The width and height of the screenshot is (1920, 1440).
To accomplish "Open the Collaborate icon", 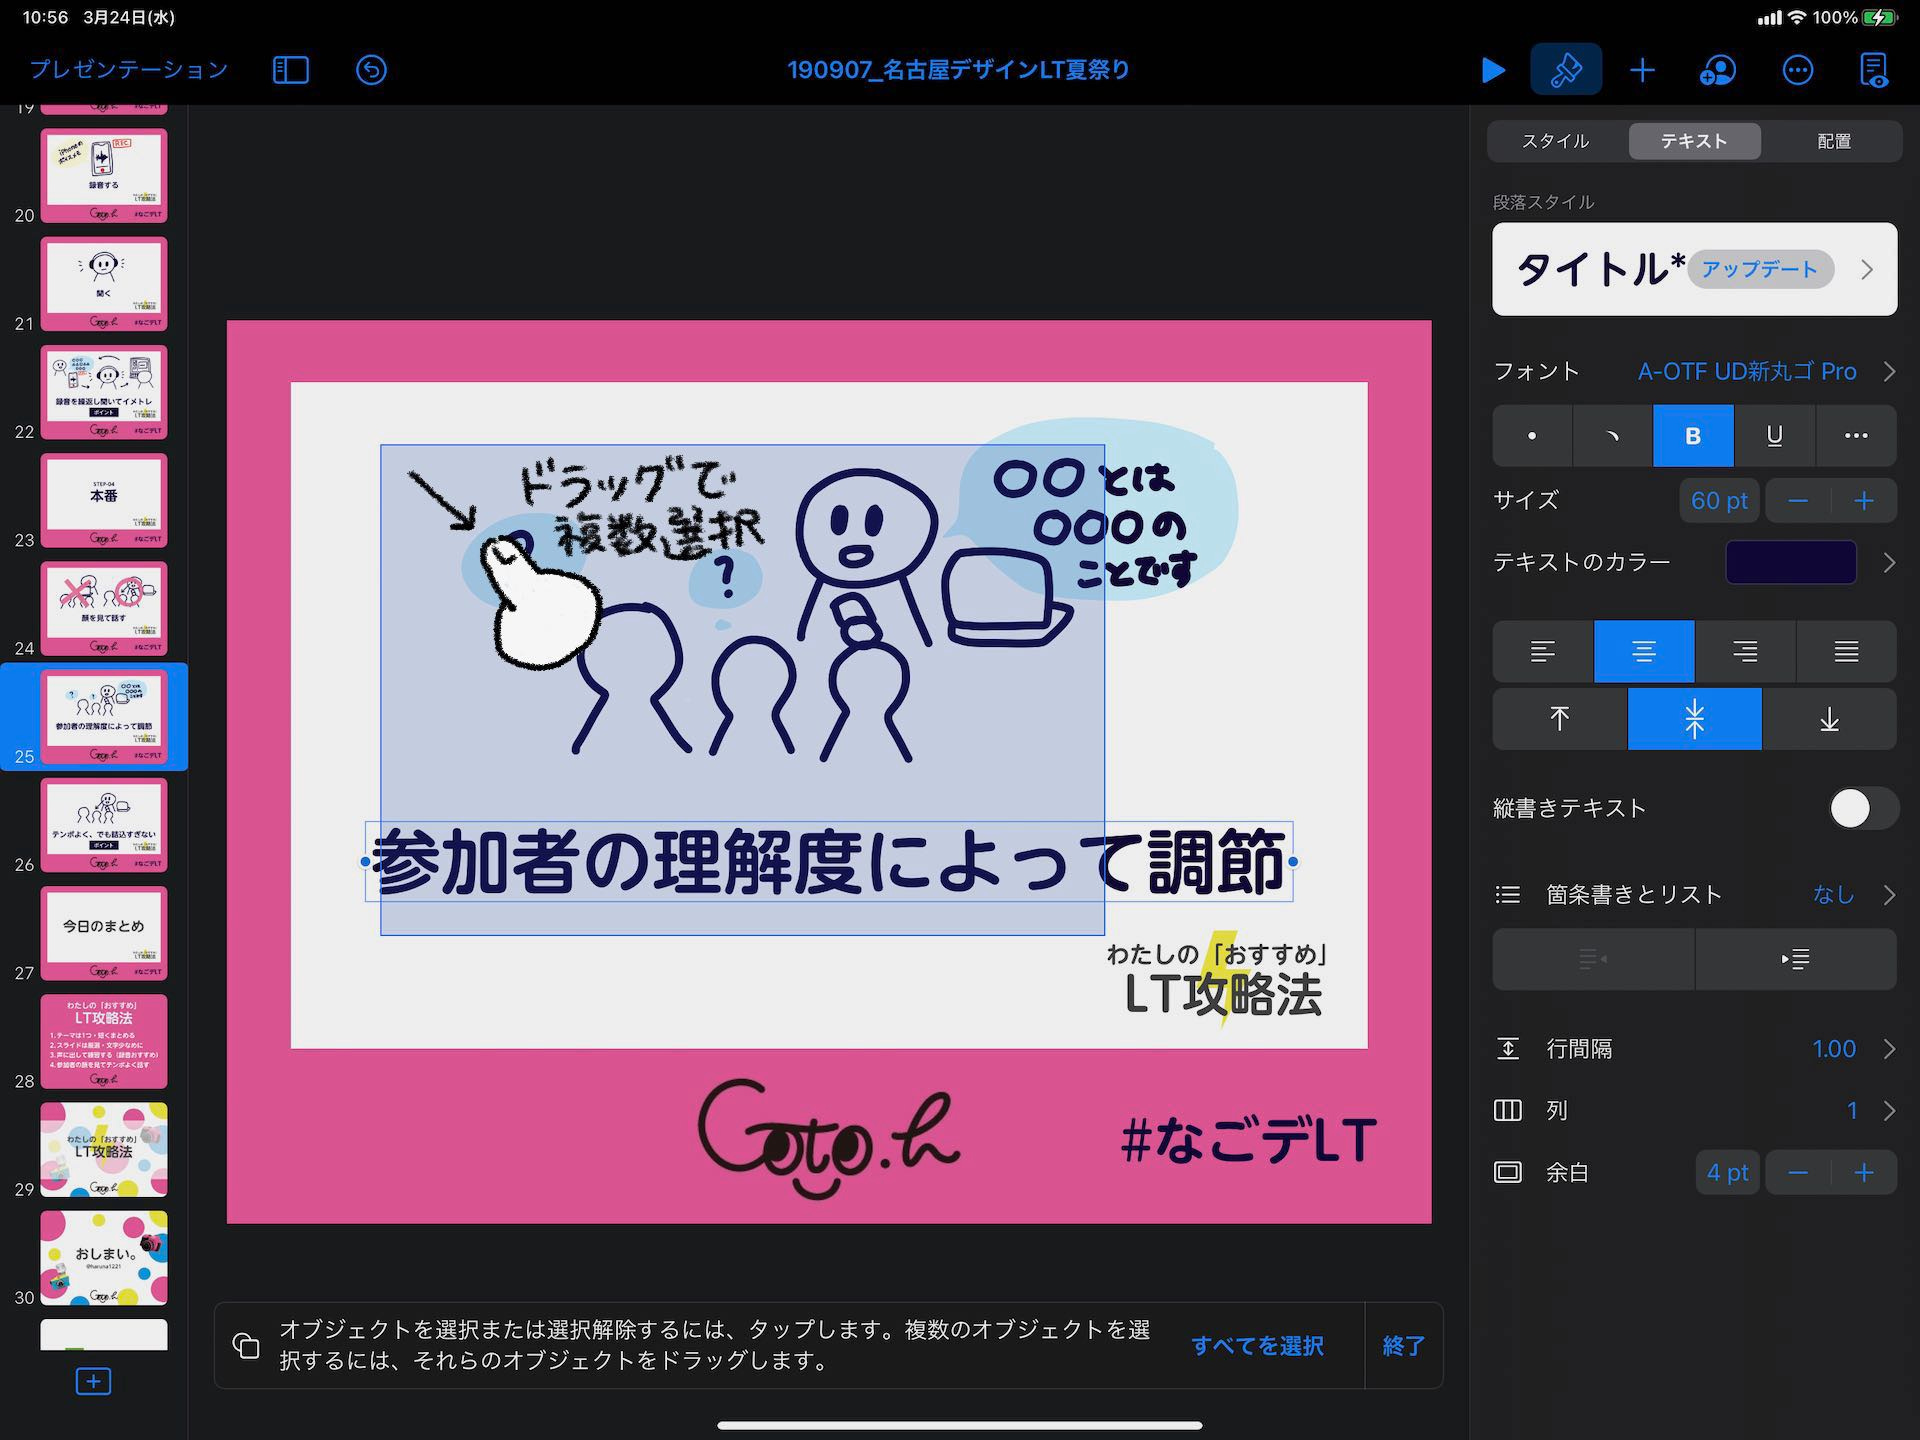I will point(1718,70).
